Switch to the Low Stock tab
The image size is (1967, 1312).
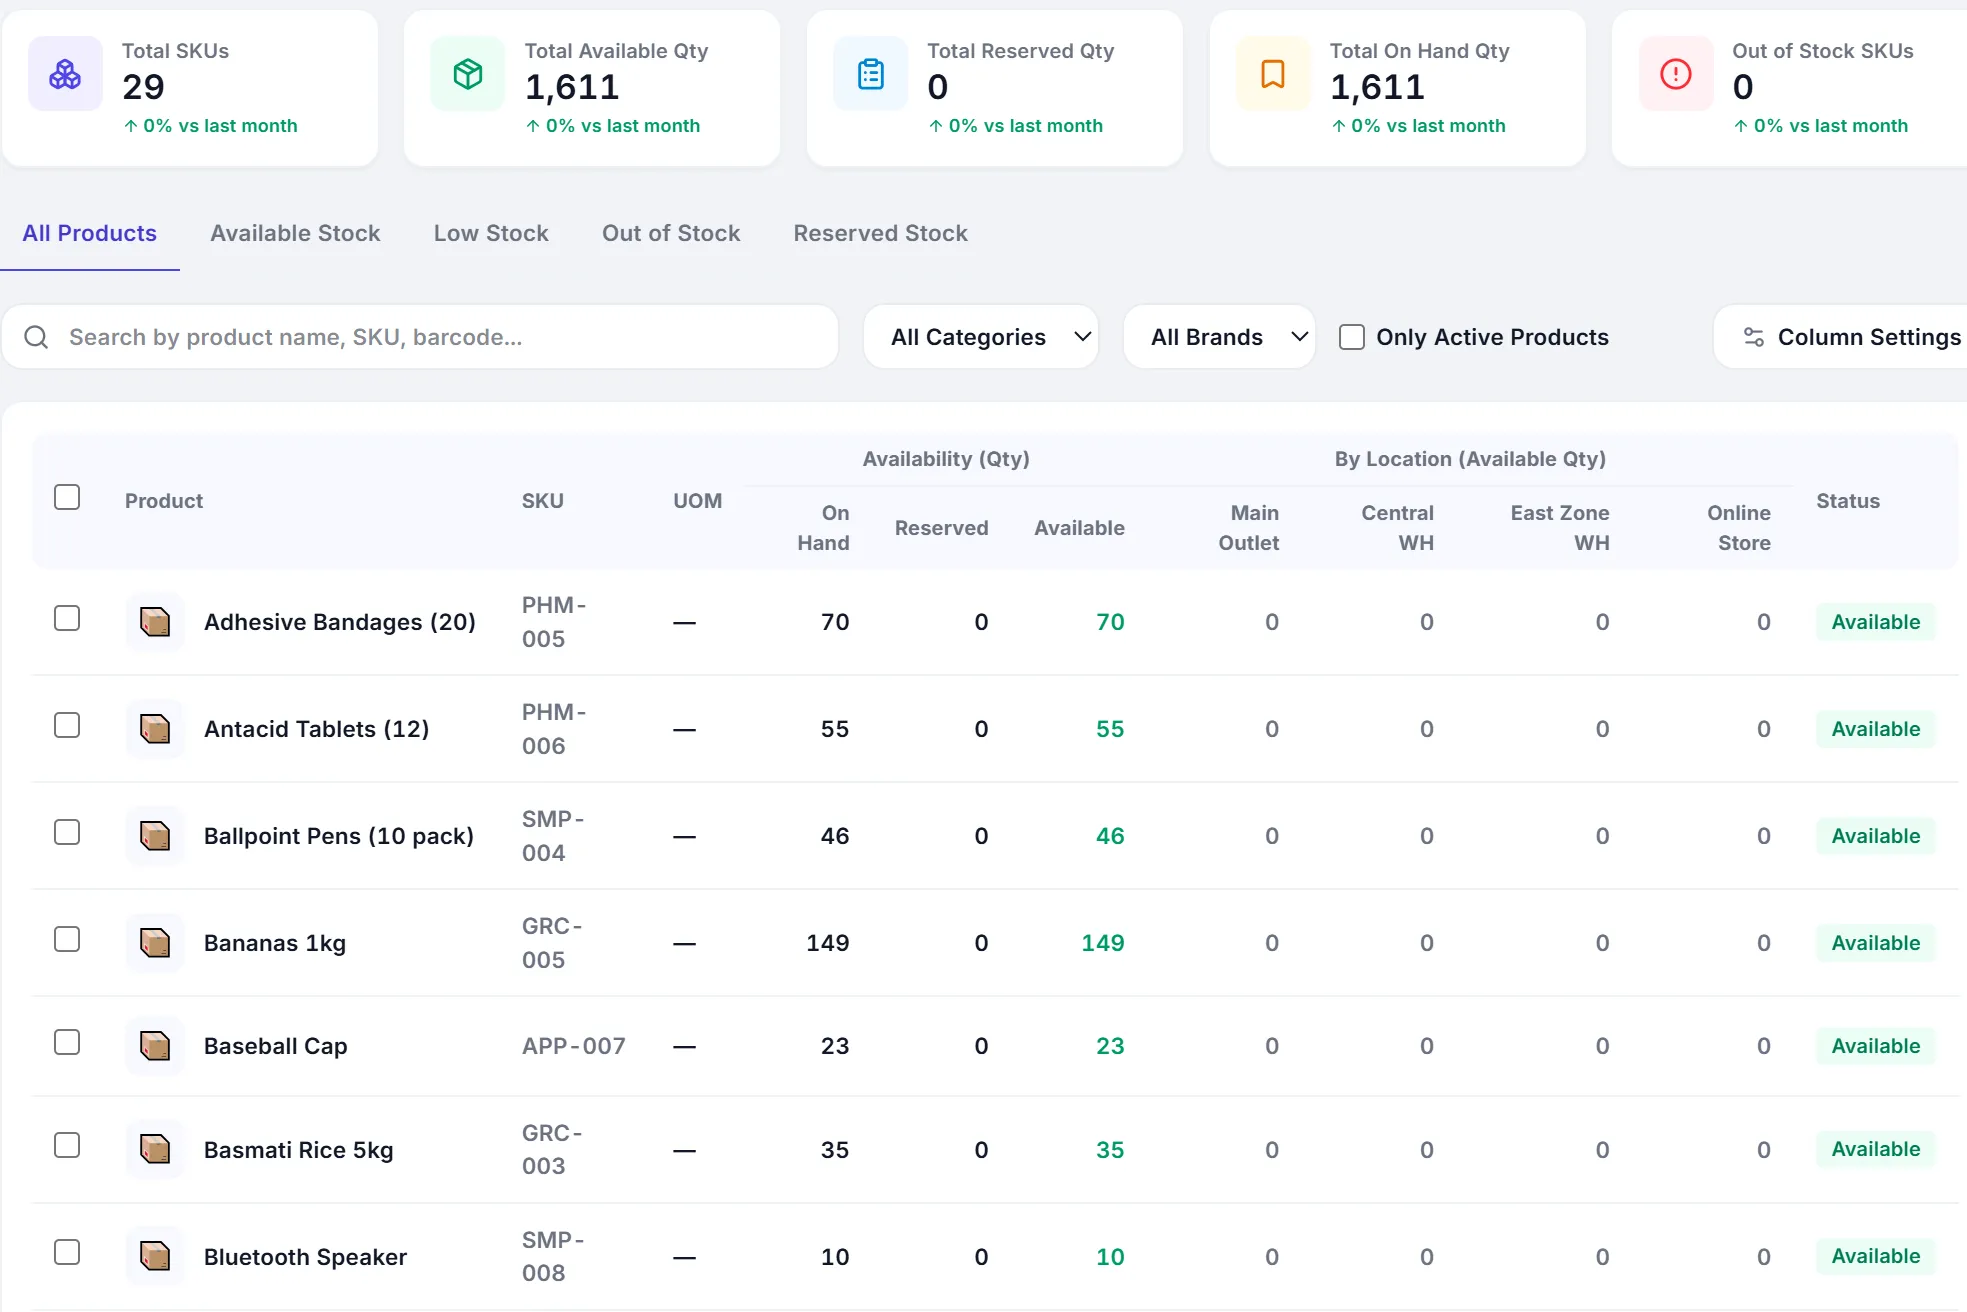(x=491, y=233)
